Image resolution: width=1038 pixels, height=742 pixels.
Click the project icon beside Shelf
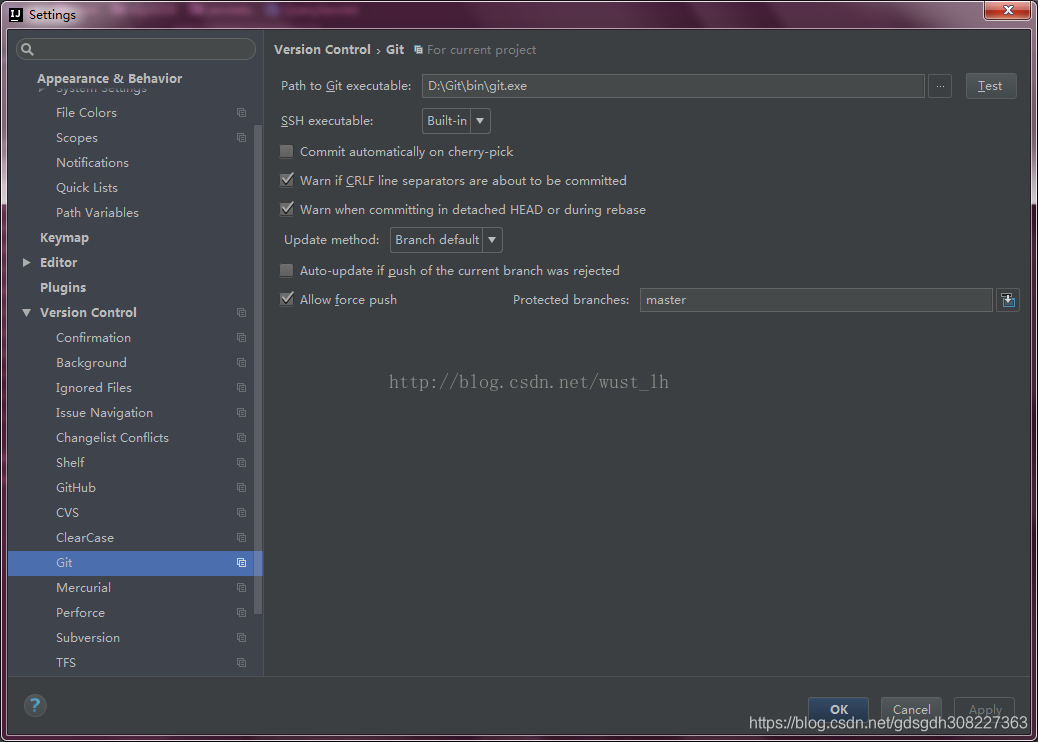(242, 463)
